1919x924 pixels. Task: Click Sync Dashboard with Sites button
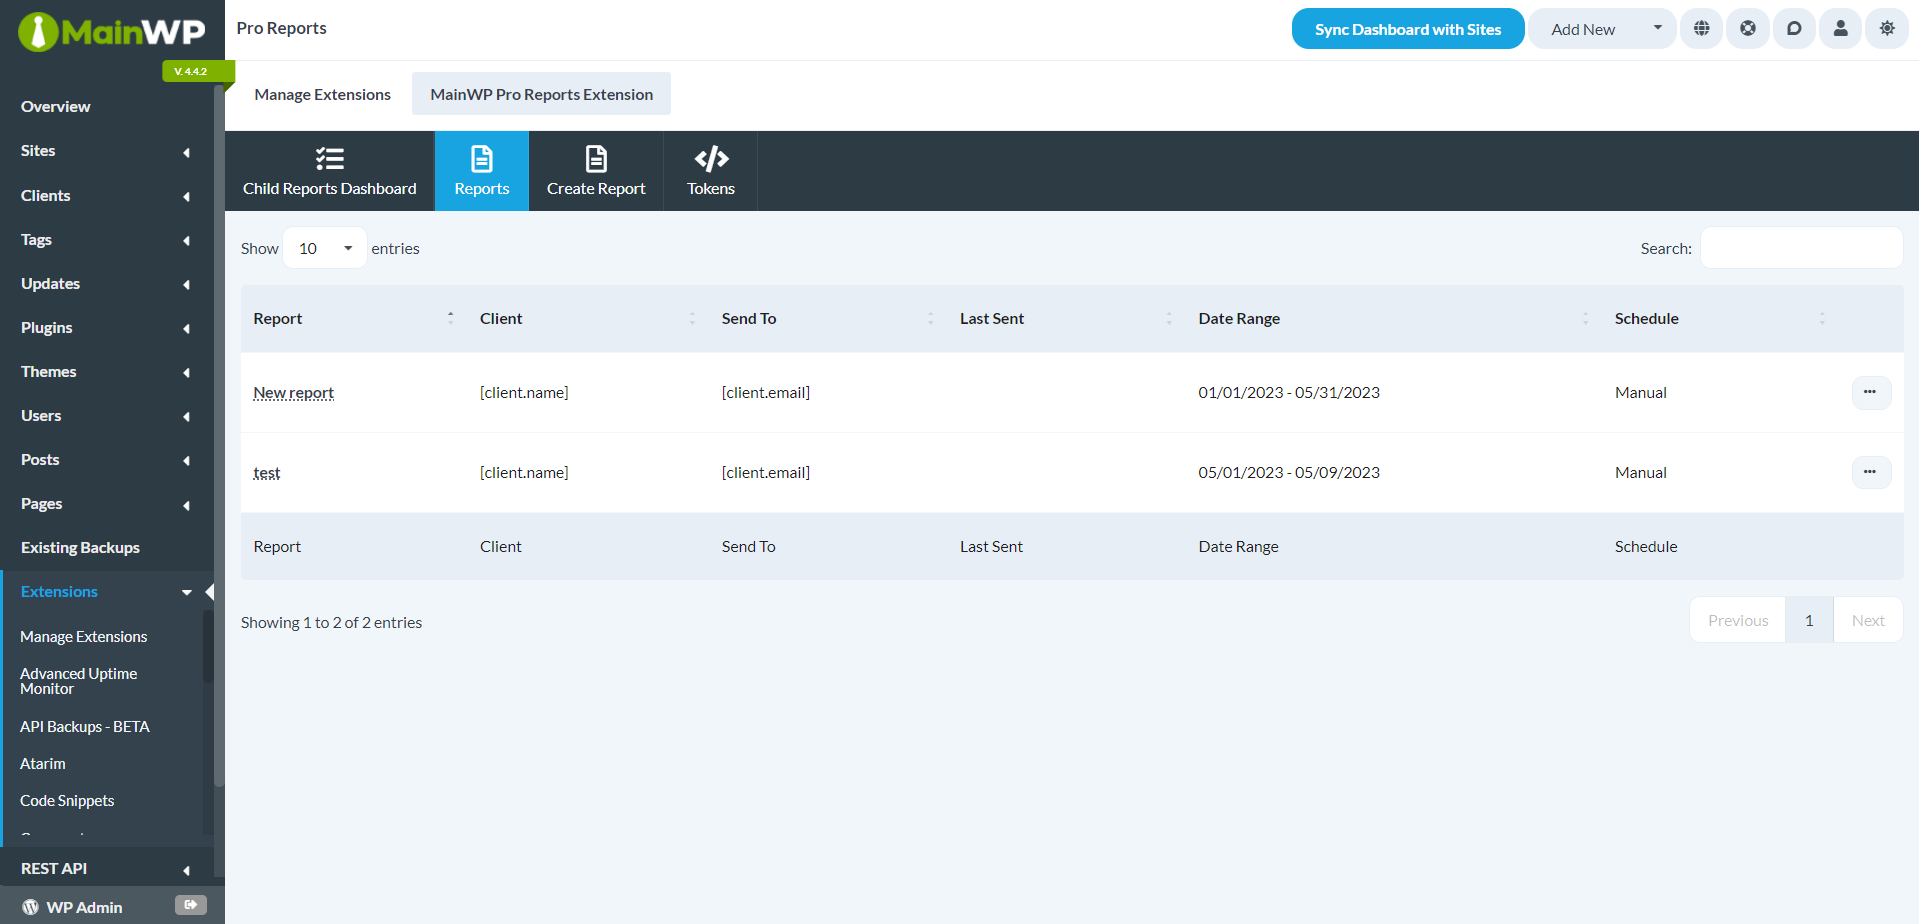(x=1408, y=29)
